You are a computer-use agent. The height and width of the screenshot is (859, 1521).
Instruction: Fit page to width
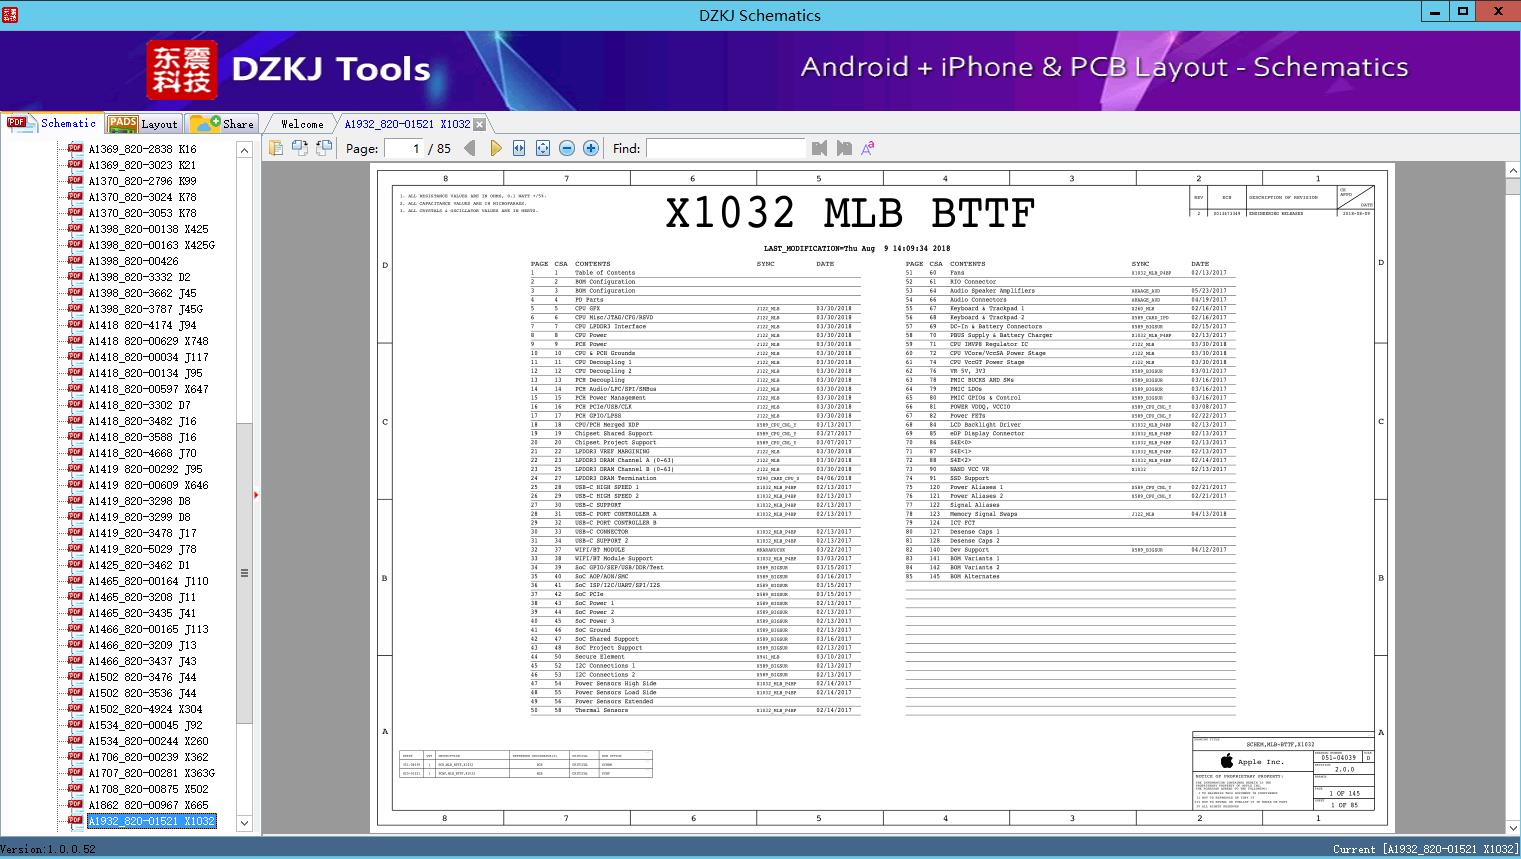(519, 148)
